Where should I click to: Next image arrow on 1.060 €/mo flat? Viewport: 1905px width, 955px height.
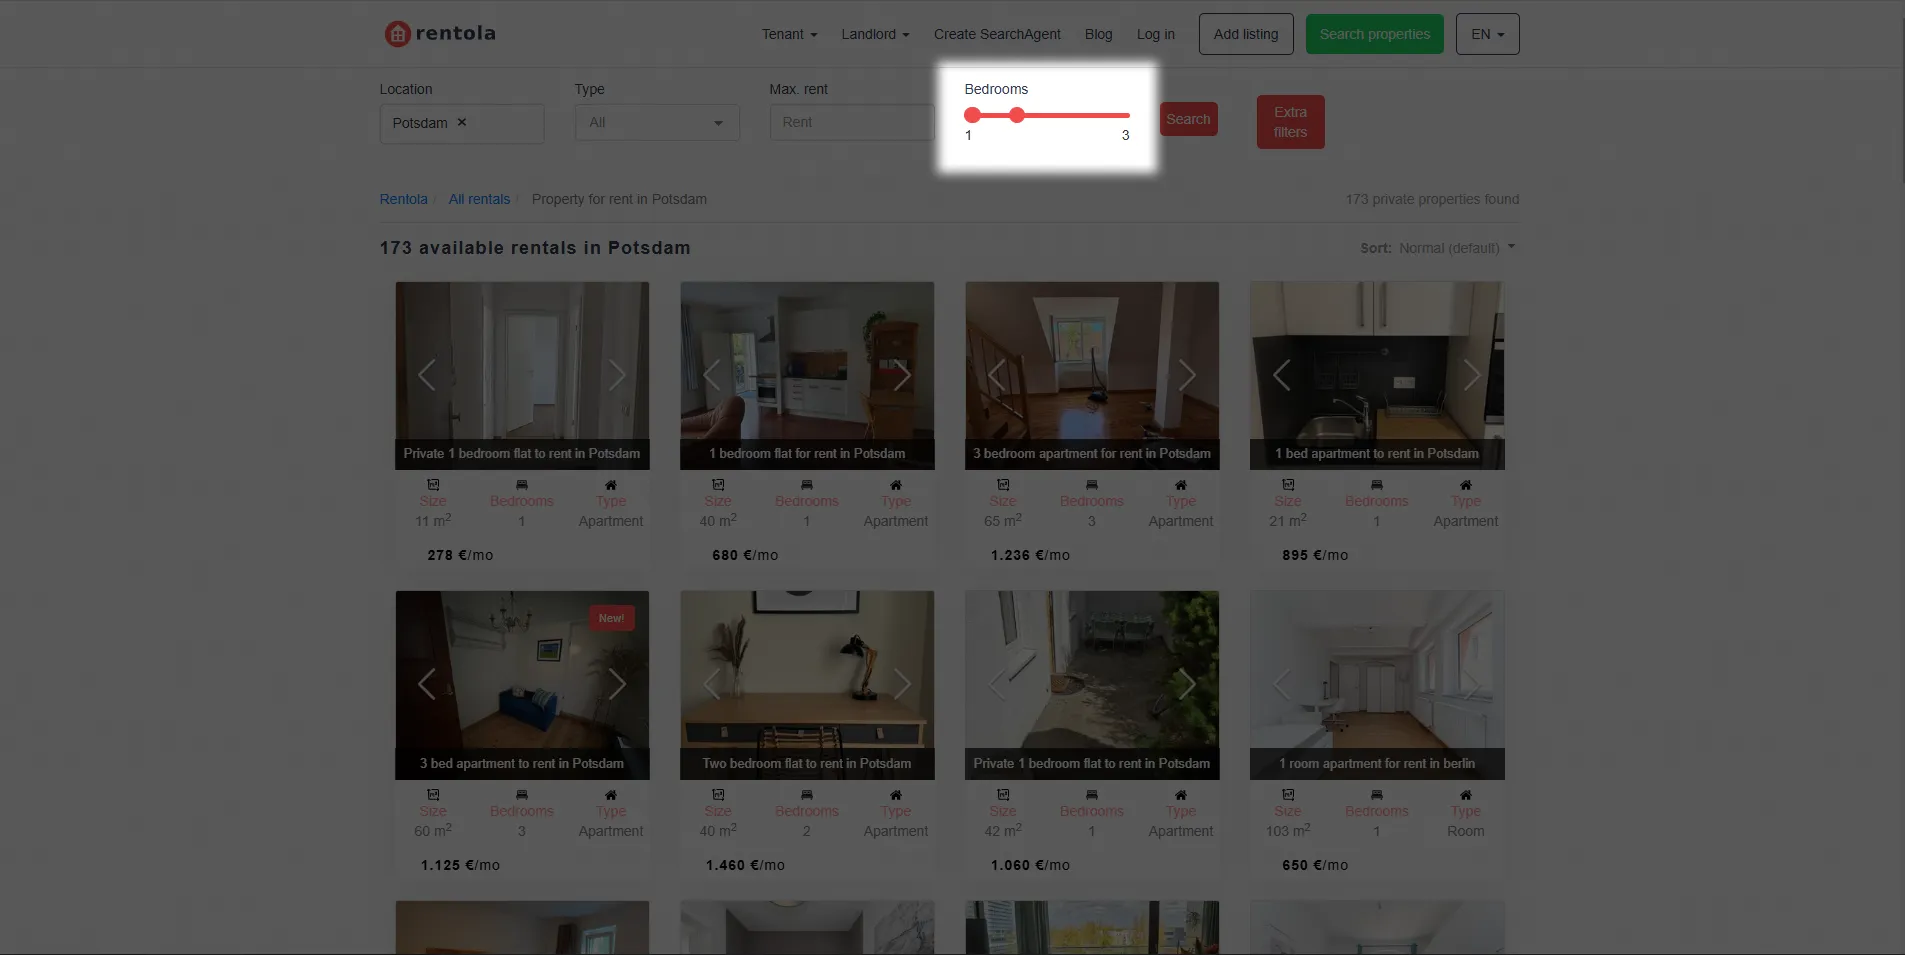coord(1186,684)
